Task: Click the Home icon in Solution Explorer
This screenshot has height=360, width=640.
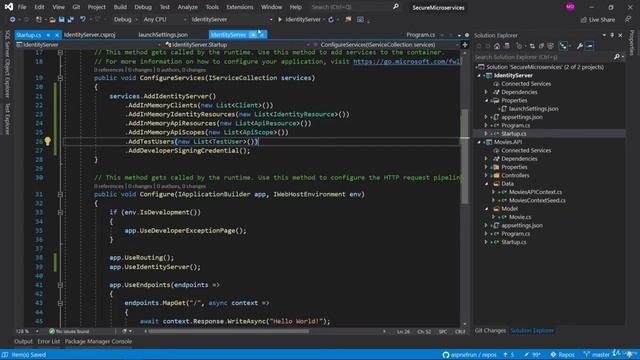Action: pos(497,46)
